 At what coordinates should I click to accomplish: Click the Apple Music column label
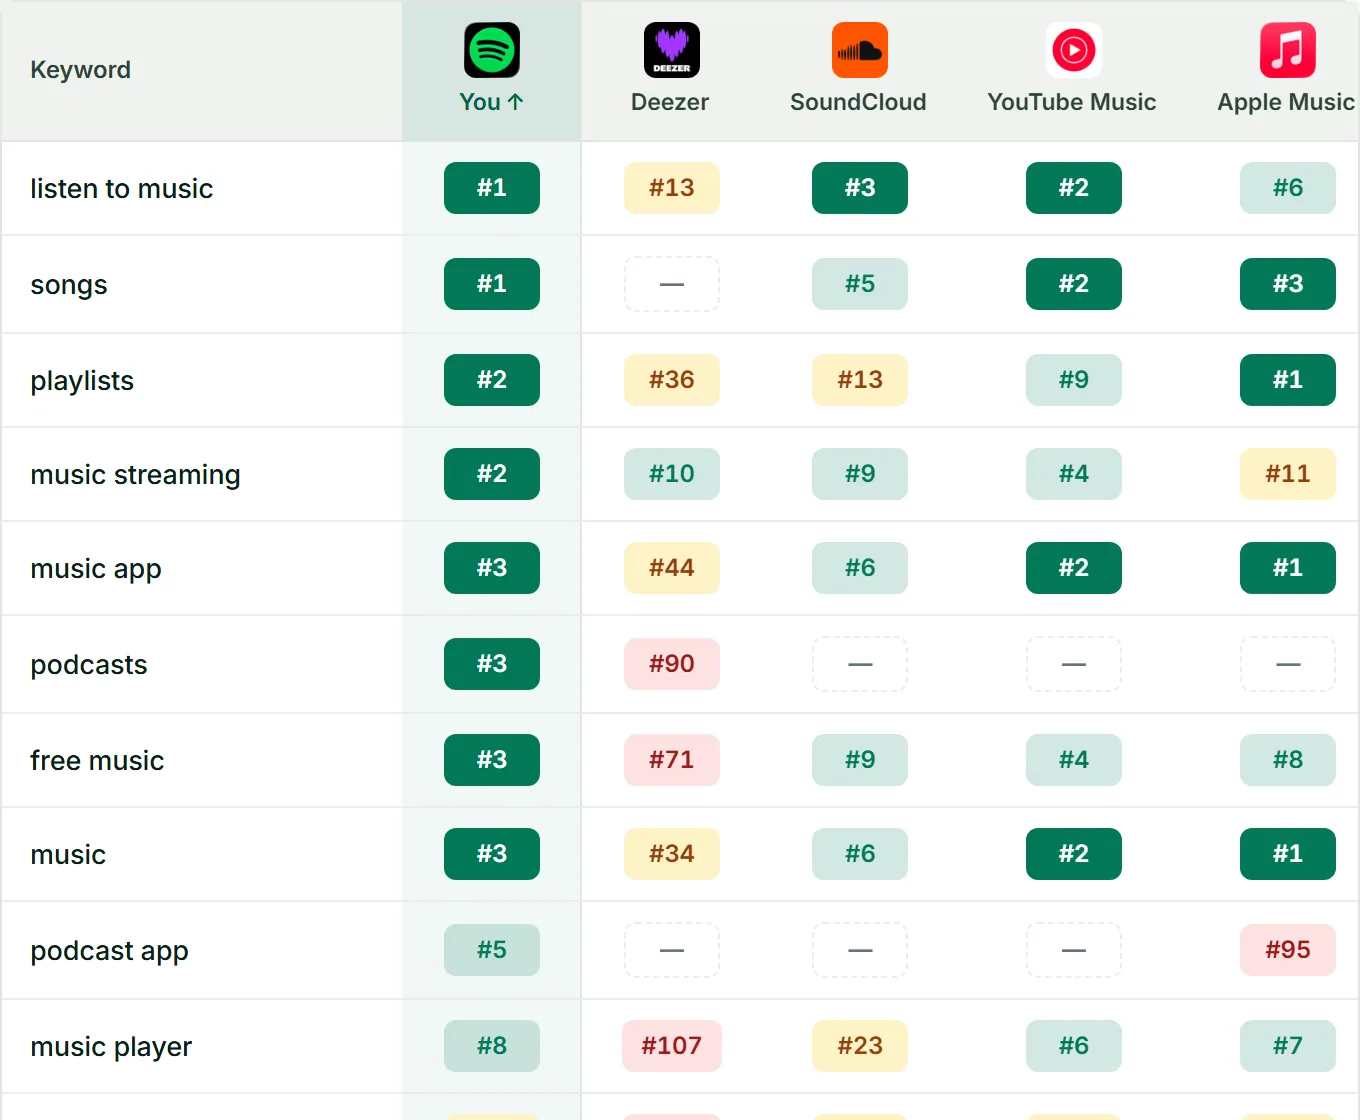pos(1286,102)
